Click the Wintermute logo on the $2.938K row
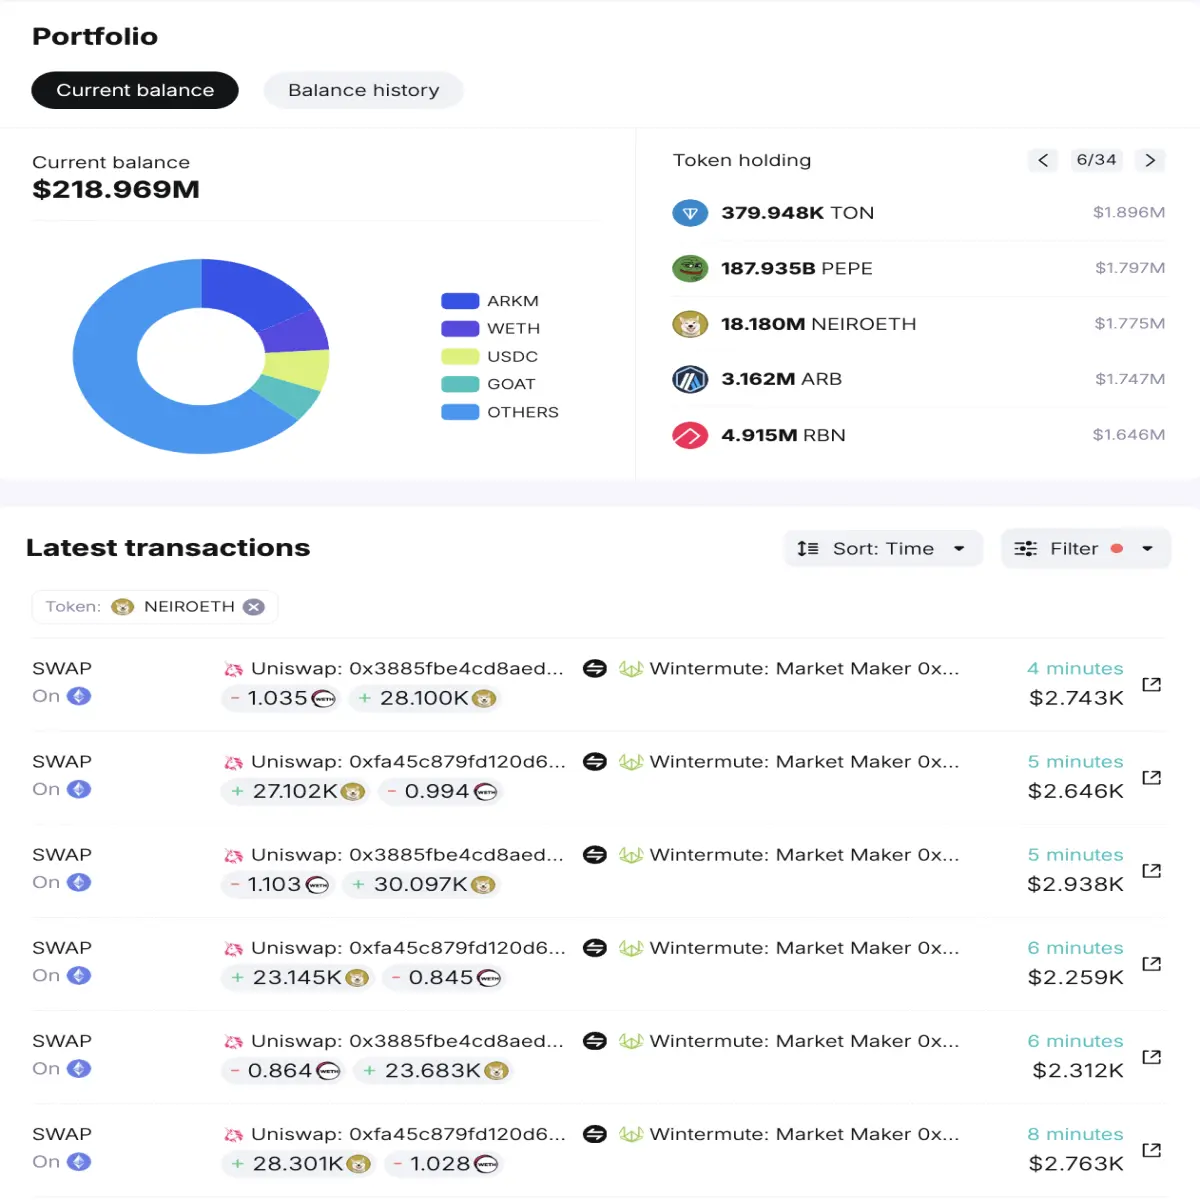Image resolution: width=1200 pixels, height=1200 pixels. click(630, 855)
